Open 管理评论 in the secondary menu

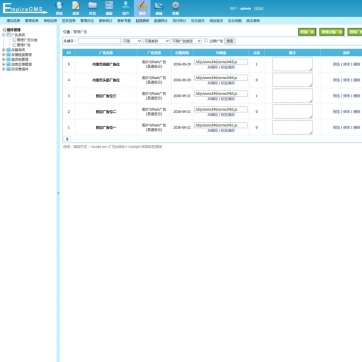coord(87,21)
